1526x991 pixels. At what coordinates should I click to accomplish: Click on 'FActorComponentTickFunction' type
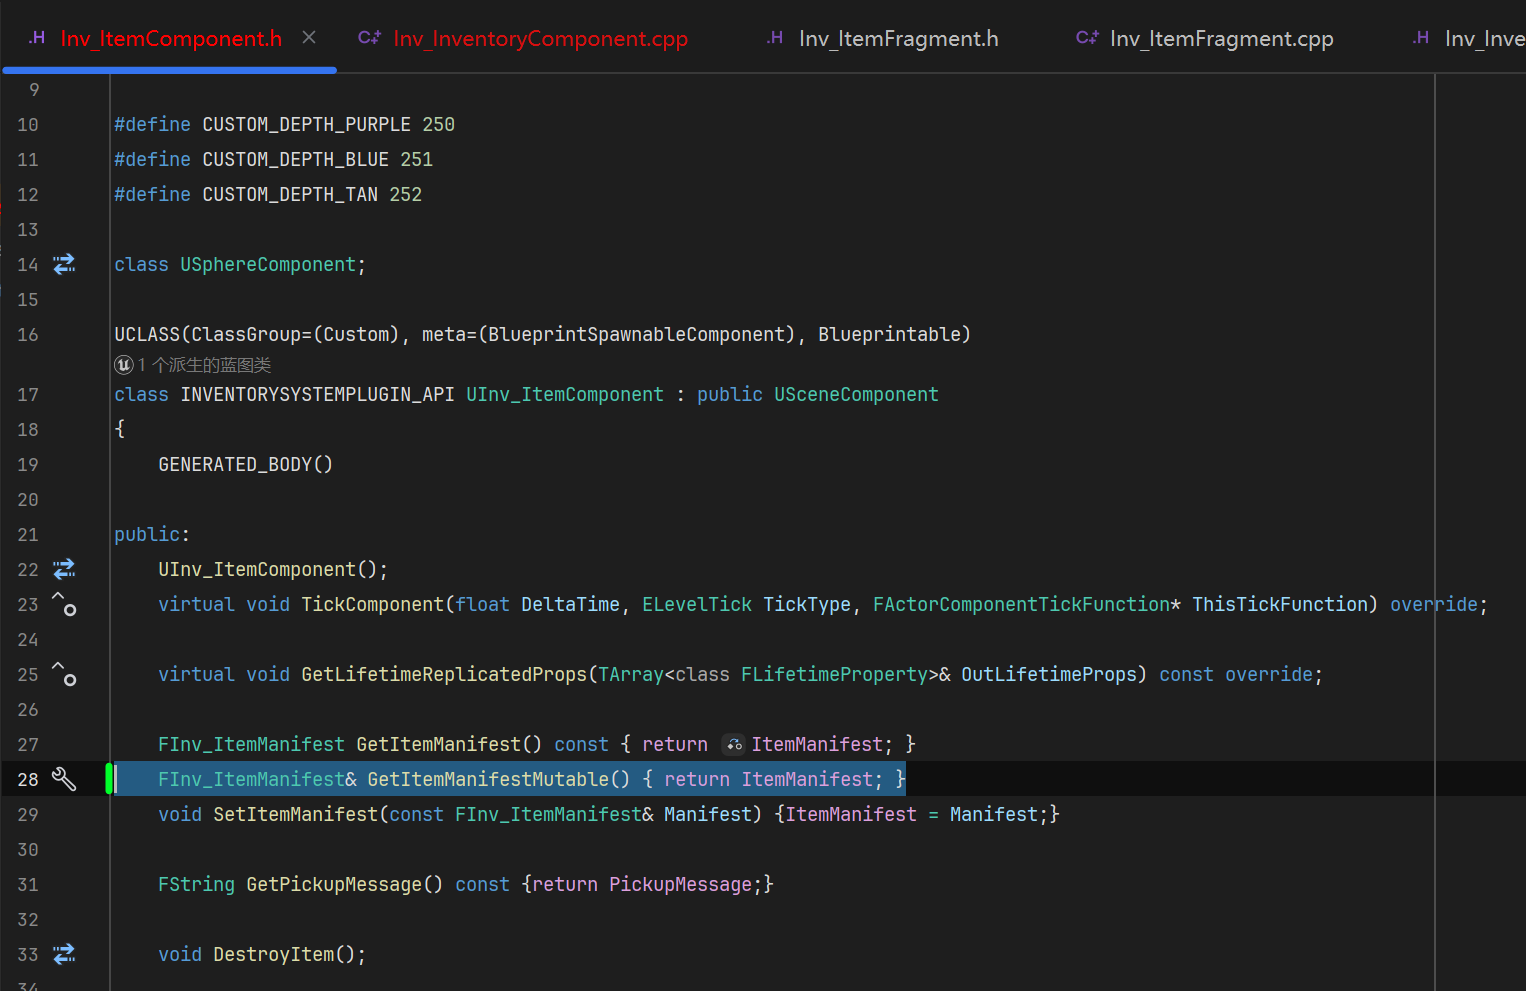click(x=1021, y=604)
